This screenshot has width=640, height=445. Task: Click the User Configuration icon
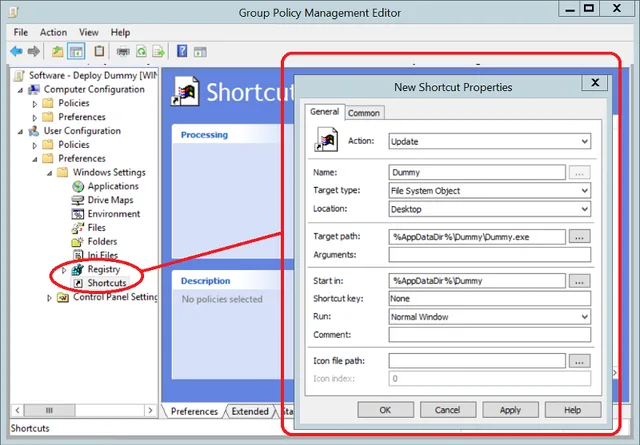pyautogui.click(x=33, y=131)
